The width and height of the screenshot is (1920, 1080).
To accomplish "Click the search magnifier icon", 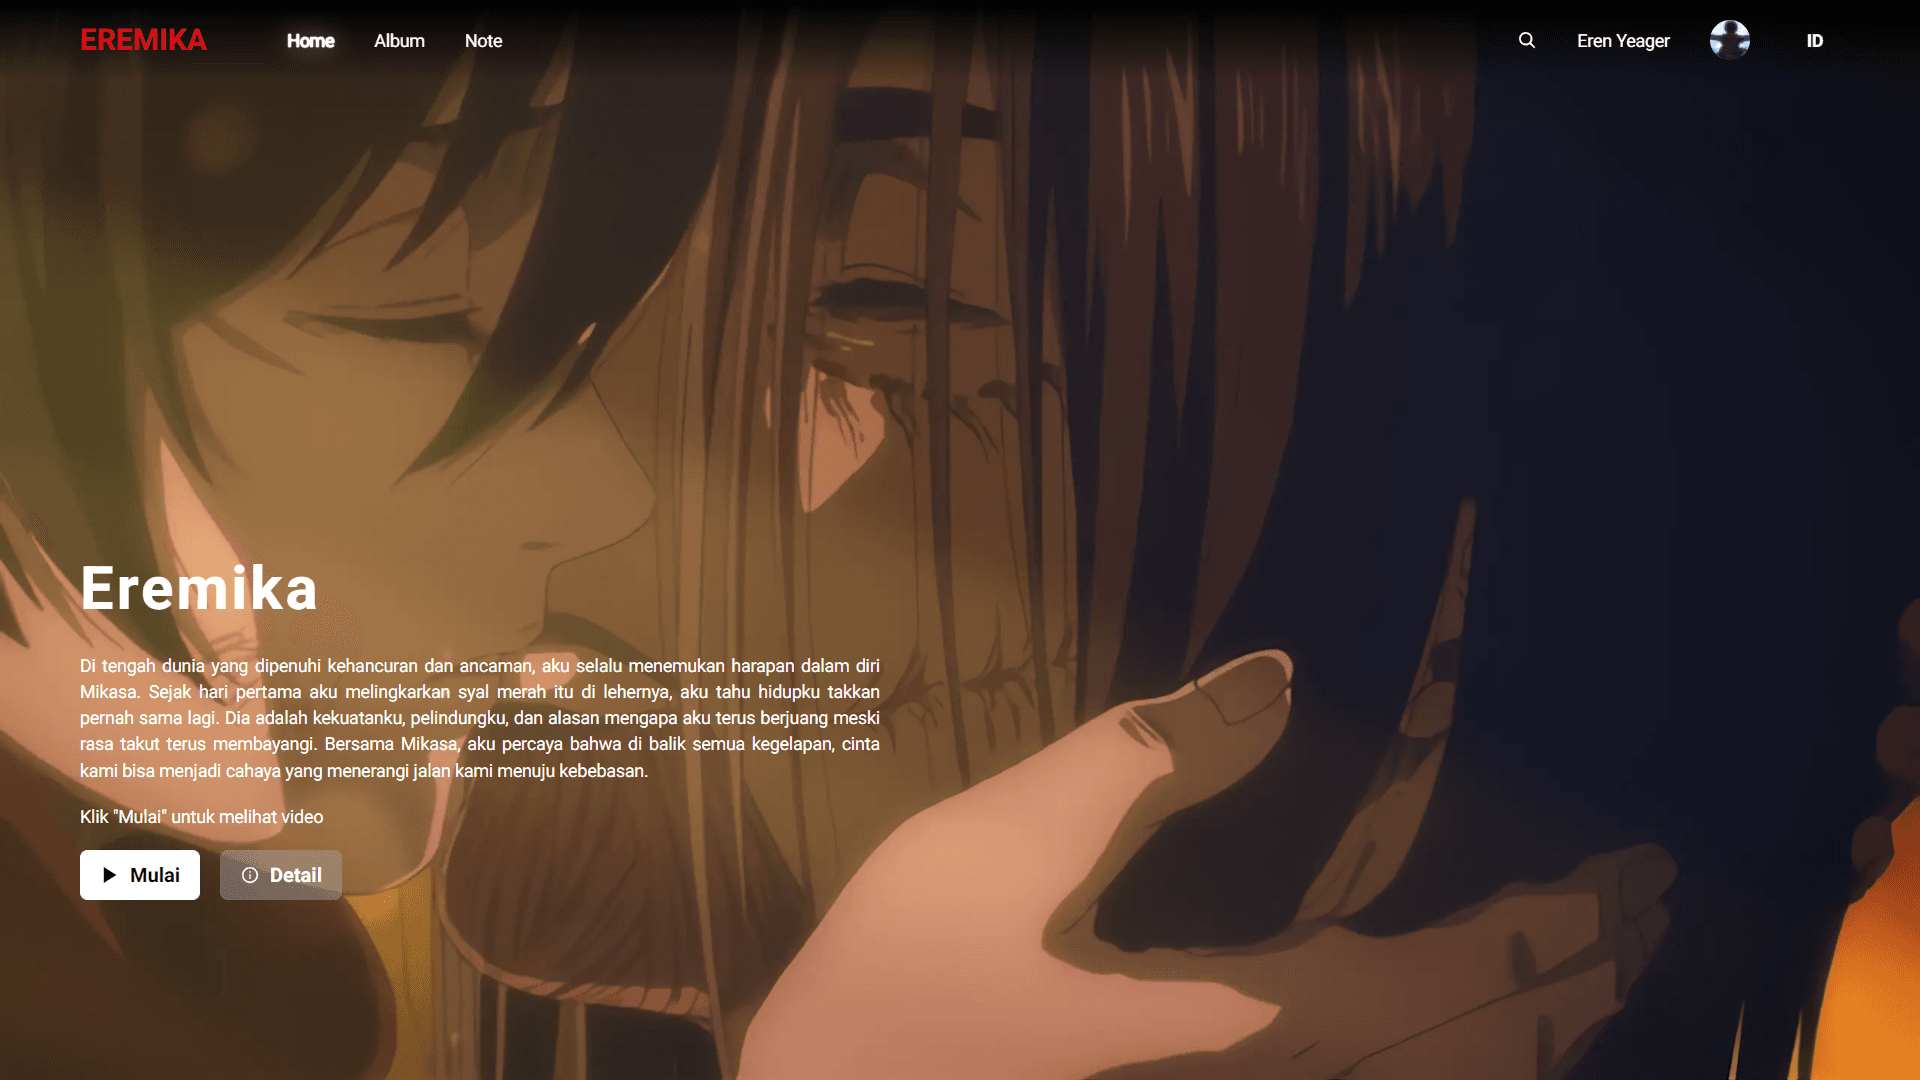I will click(x=1526, y=40).
